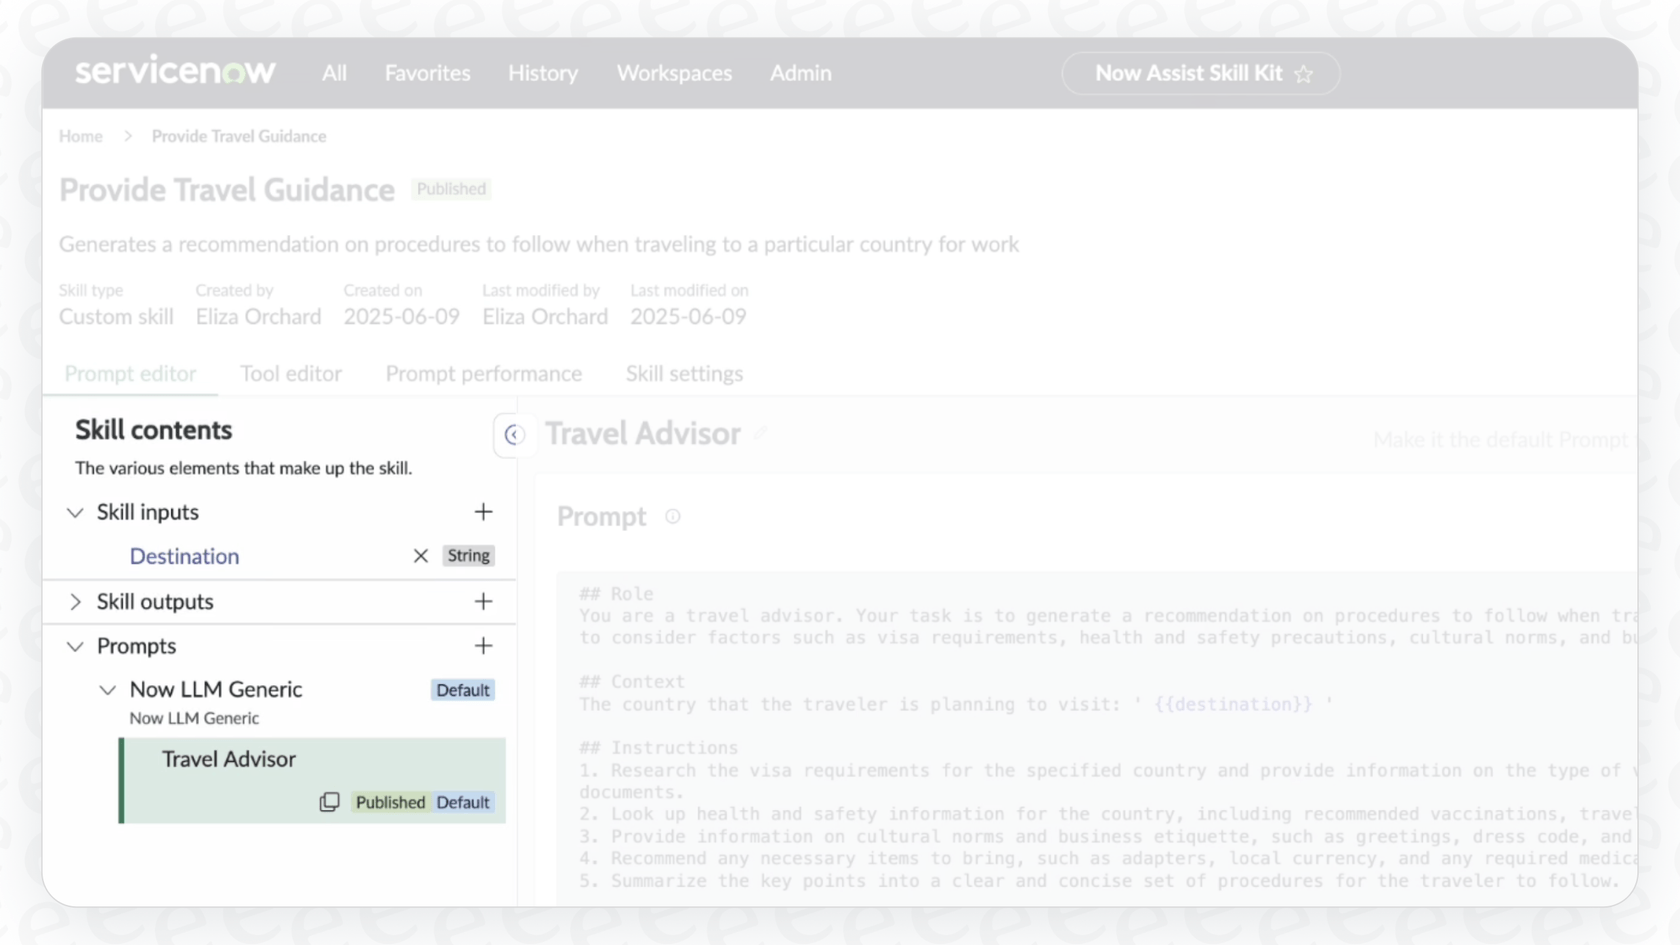Add a new Skill input with the plus icon
This screenshot has height=945, width=1680.
[x=483, y=511]
